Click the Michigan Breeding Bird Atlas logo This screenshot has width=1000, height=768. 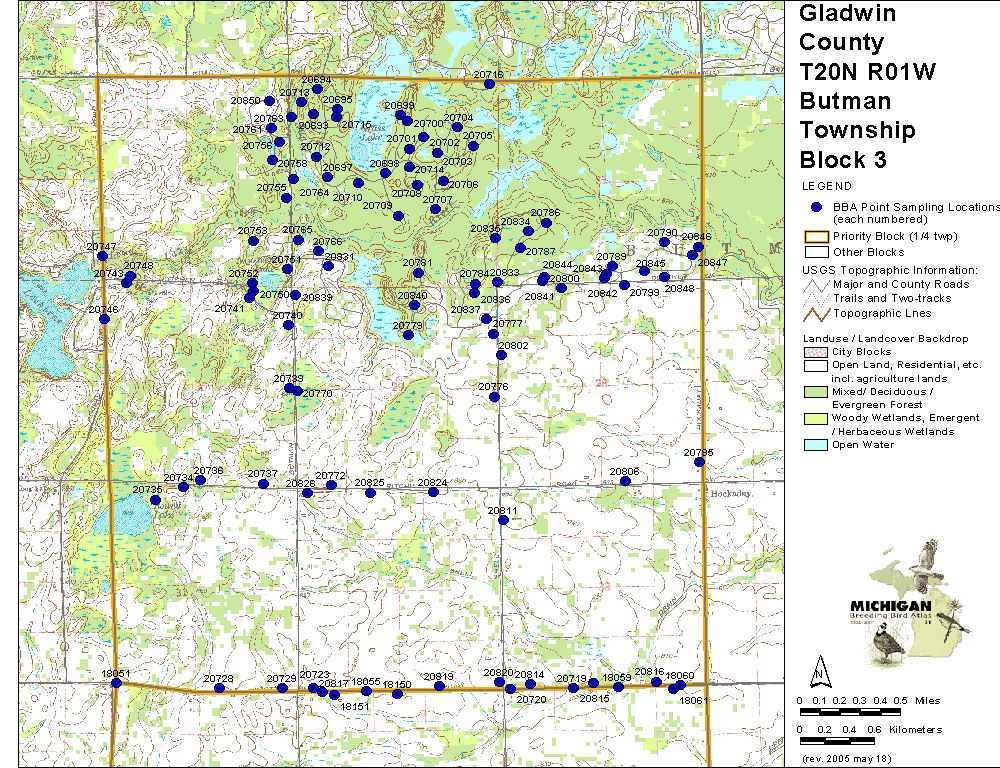908,605
